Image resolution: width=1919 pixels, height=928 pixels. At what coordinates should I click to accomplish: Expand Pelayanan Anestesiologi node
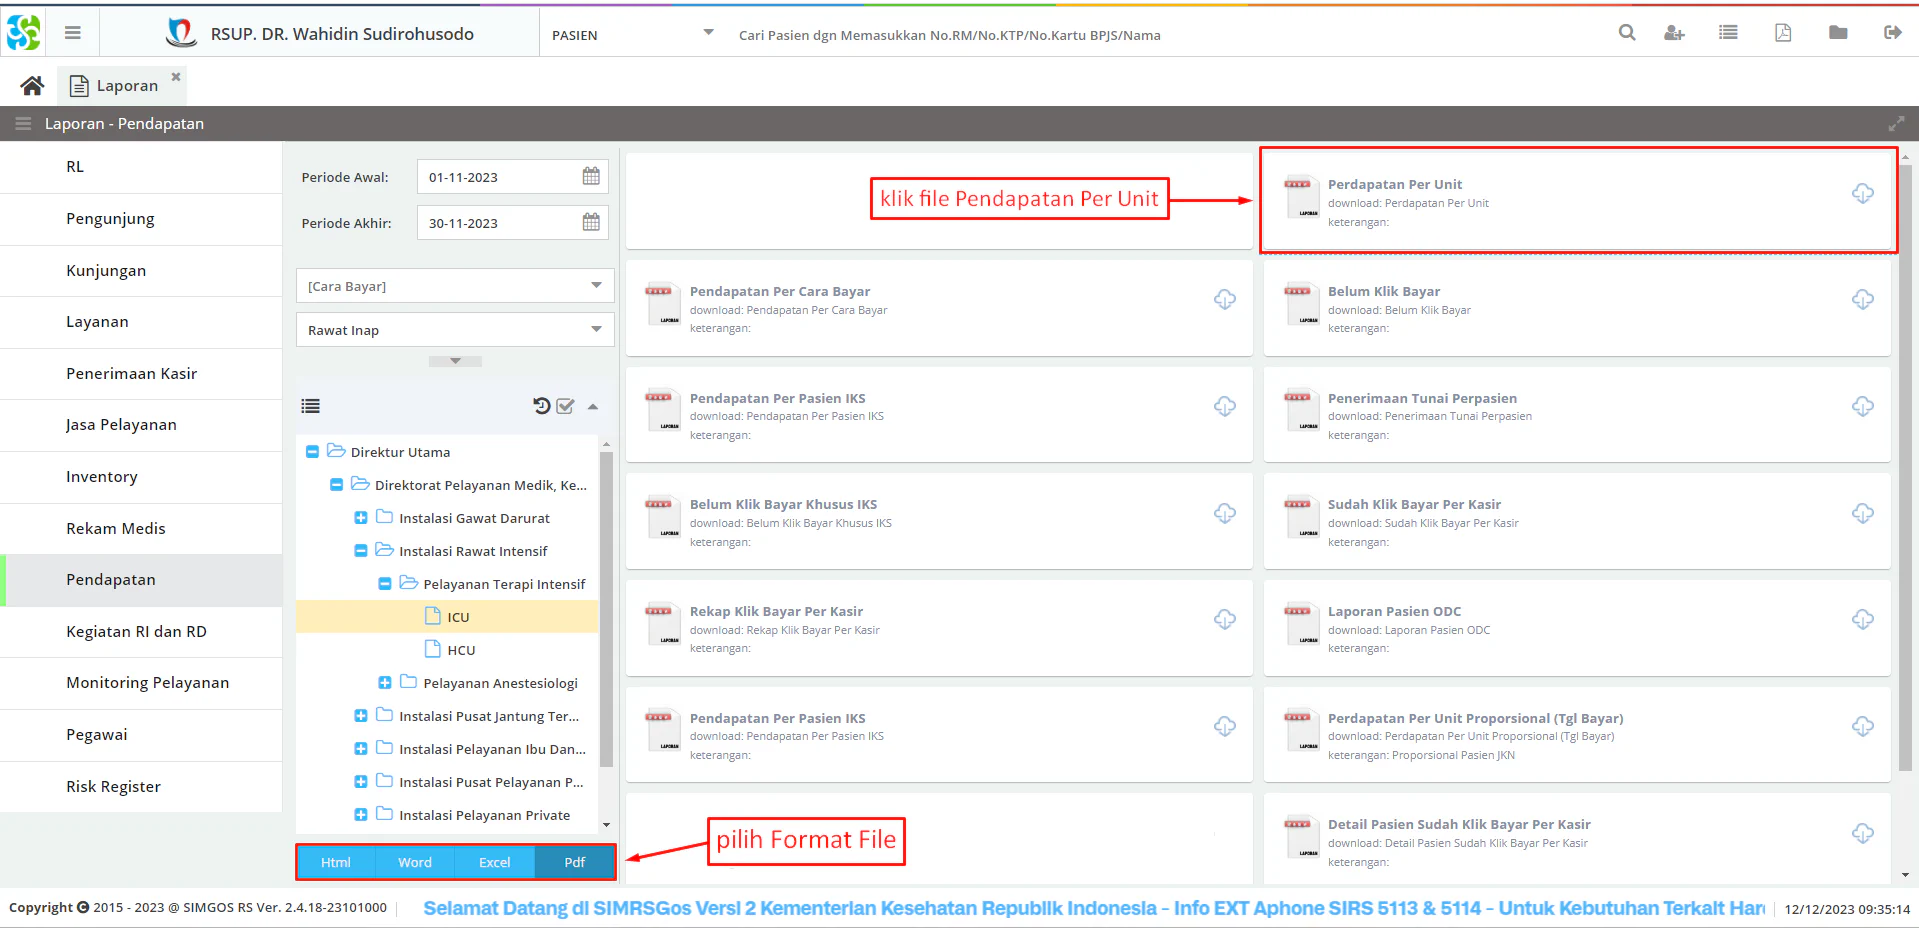tap(384, 683)
